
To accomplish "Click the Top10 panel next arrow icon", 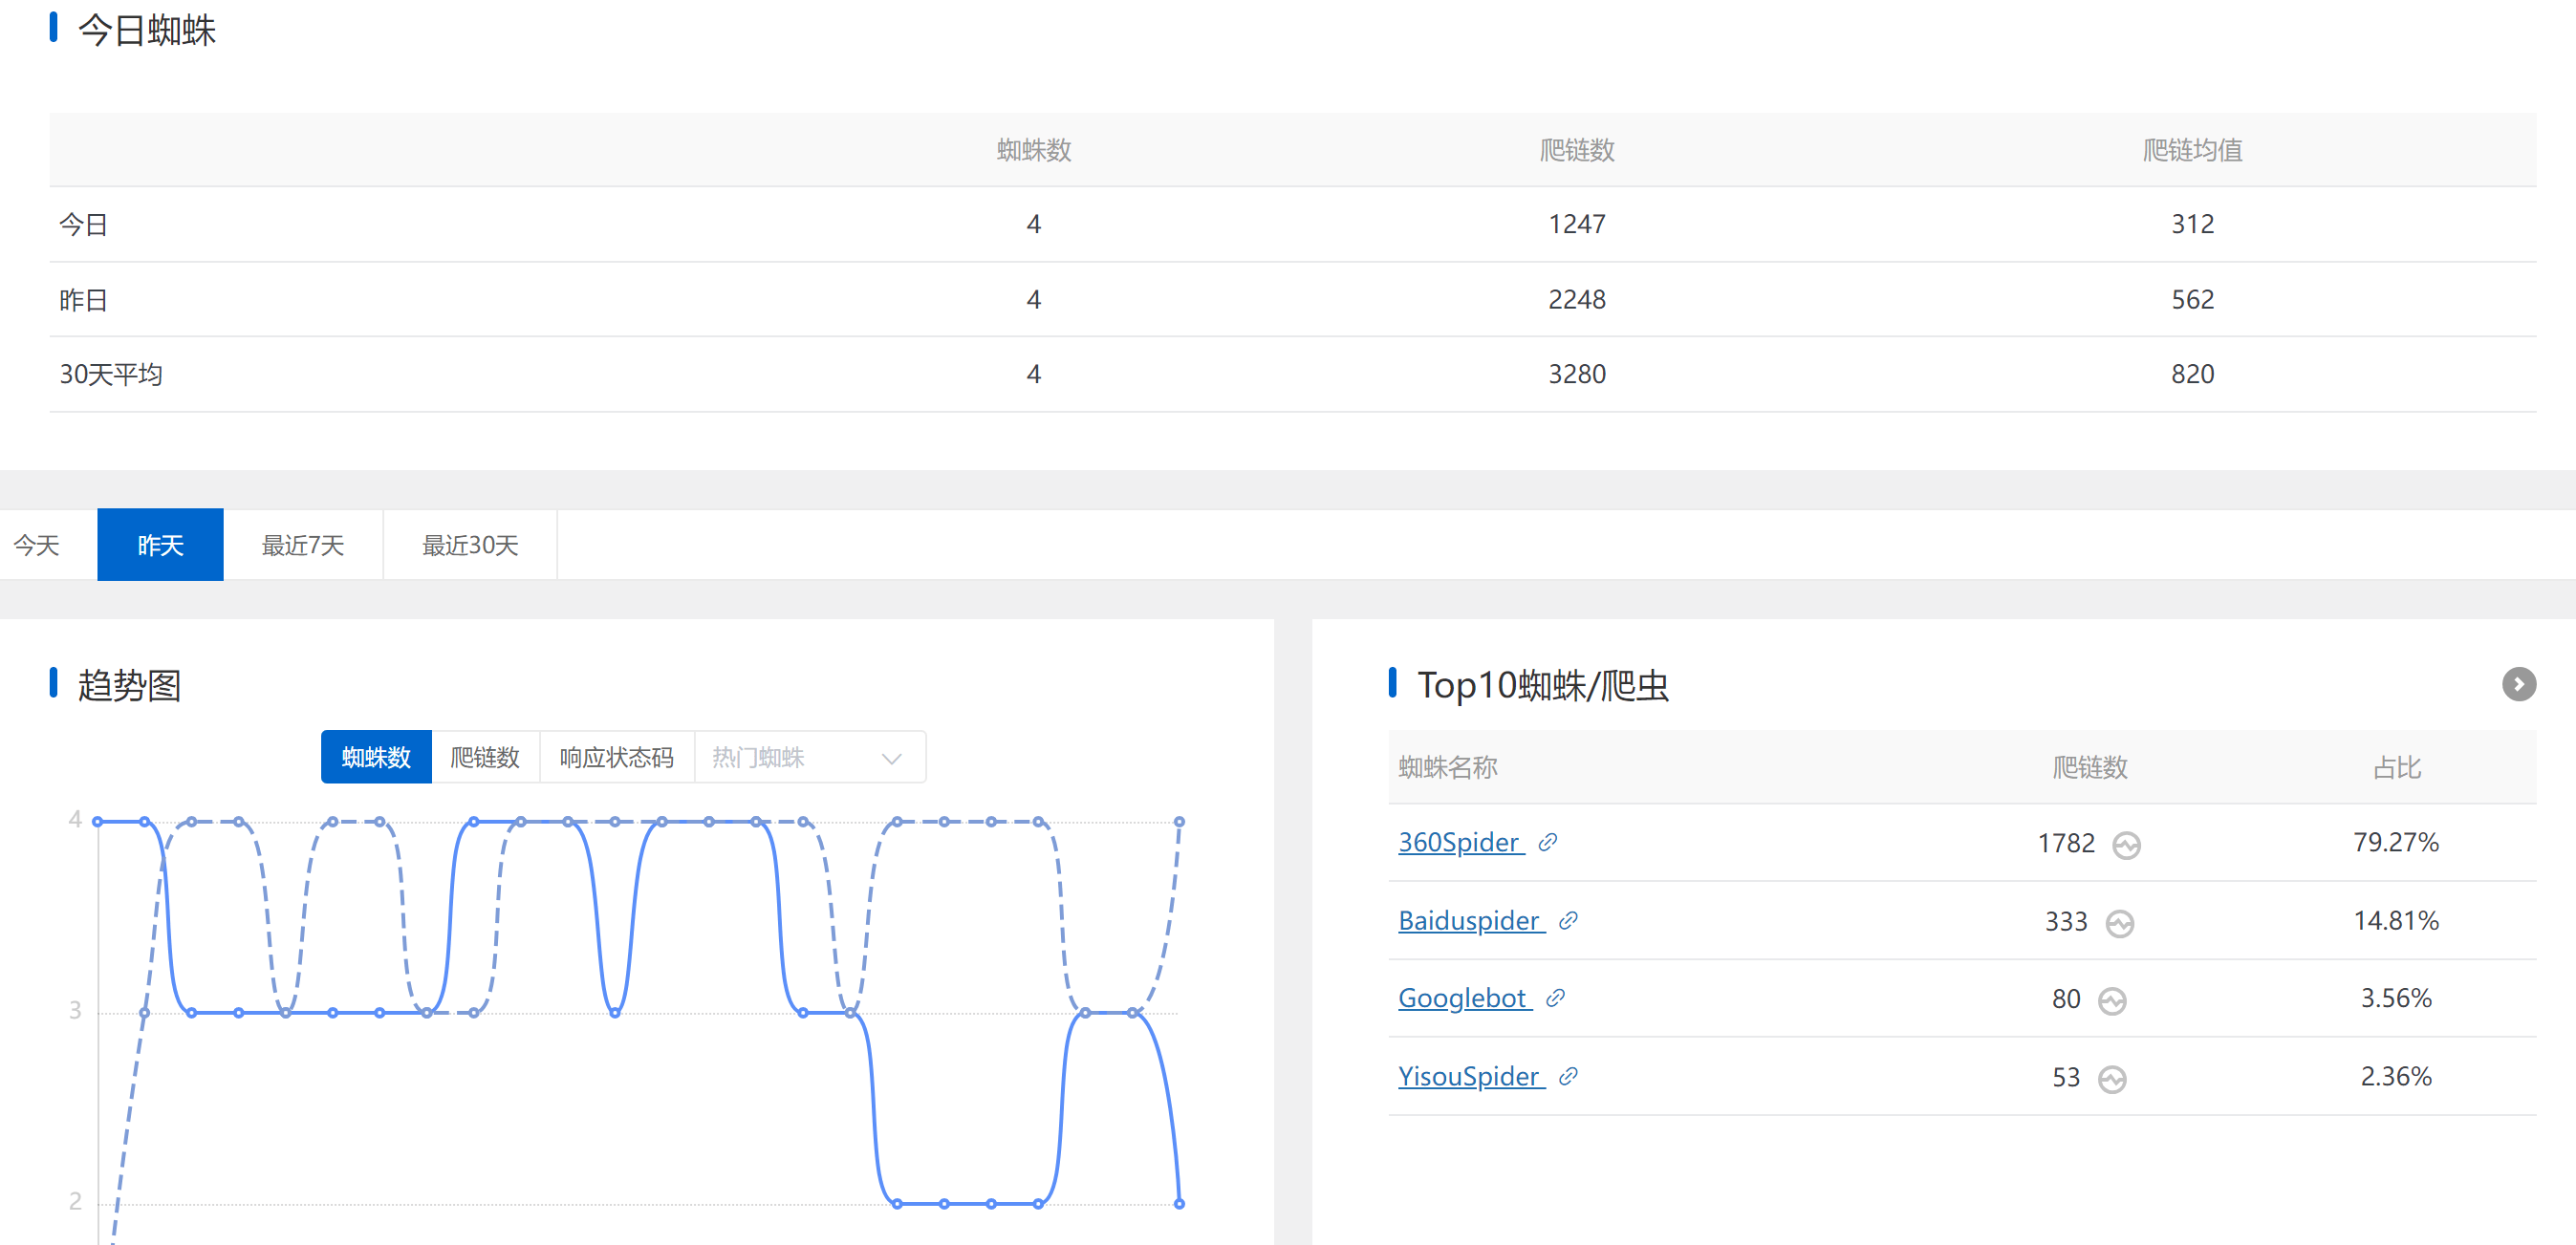I will click(x=2518, y=684).
